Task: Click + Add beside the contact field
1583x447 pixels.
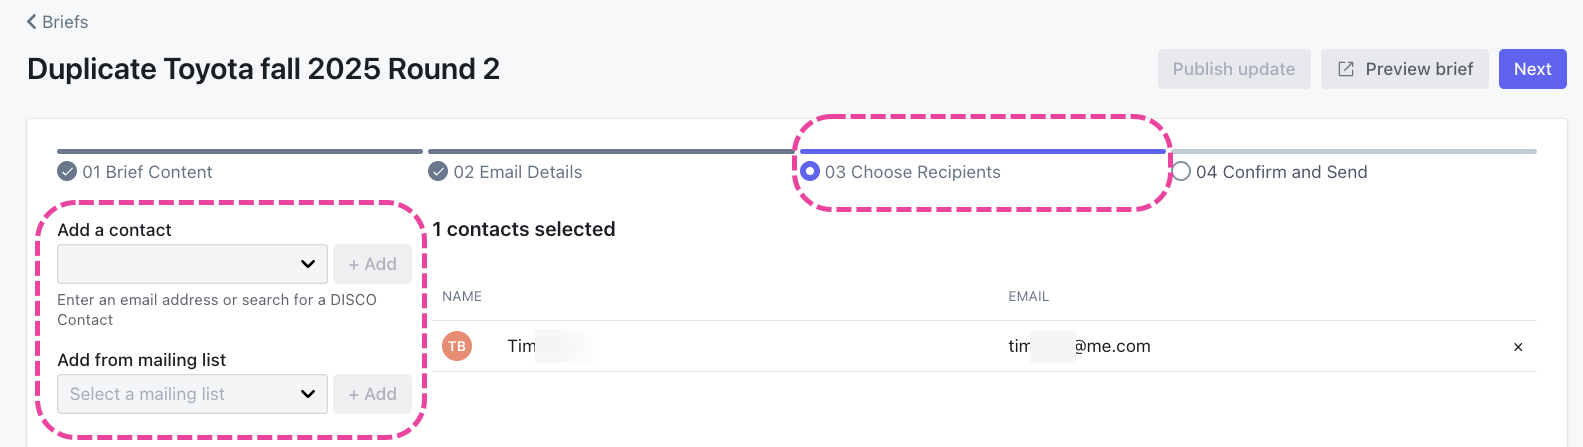Action: click(x=372, y=264)
